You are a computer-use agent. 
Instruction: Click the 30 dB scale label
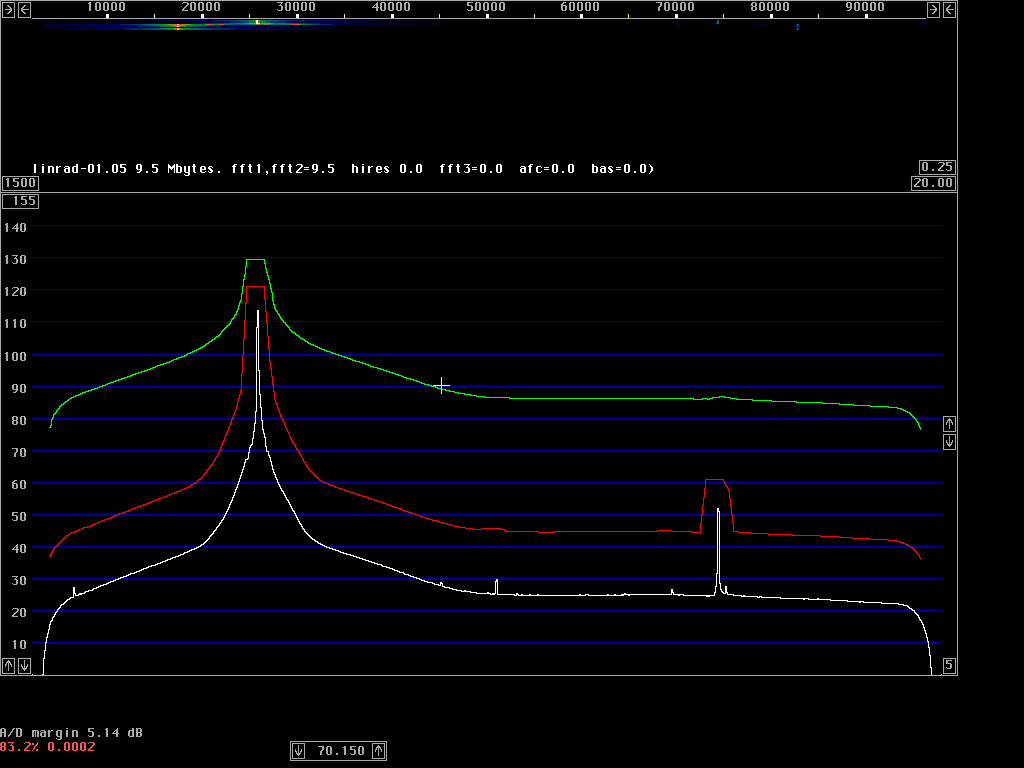(19, 580)
